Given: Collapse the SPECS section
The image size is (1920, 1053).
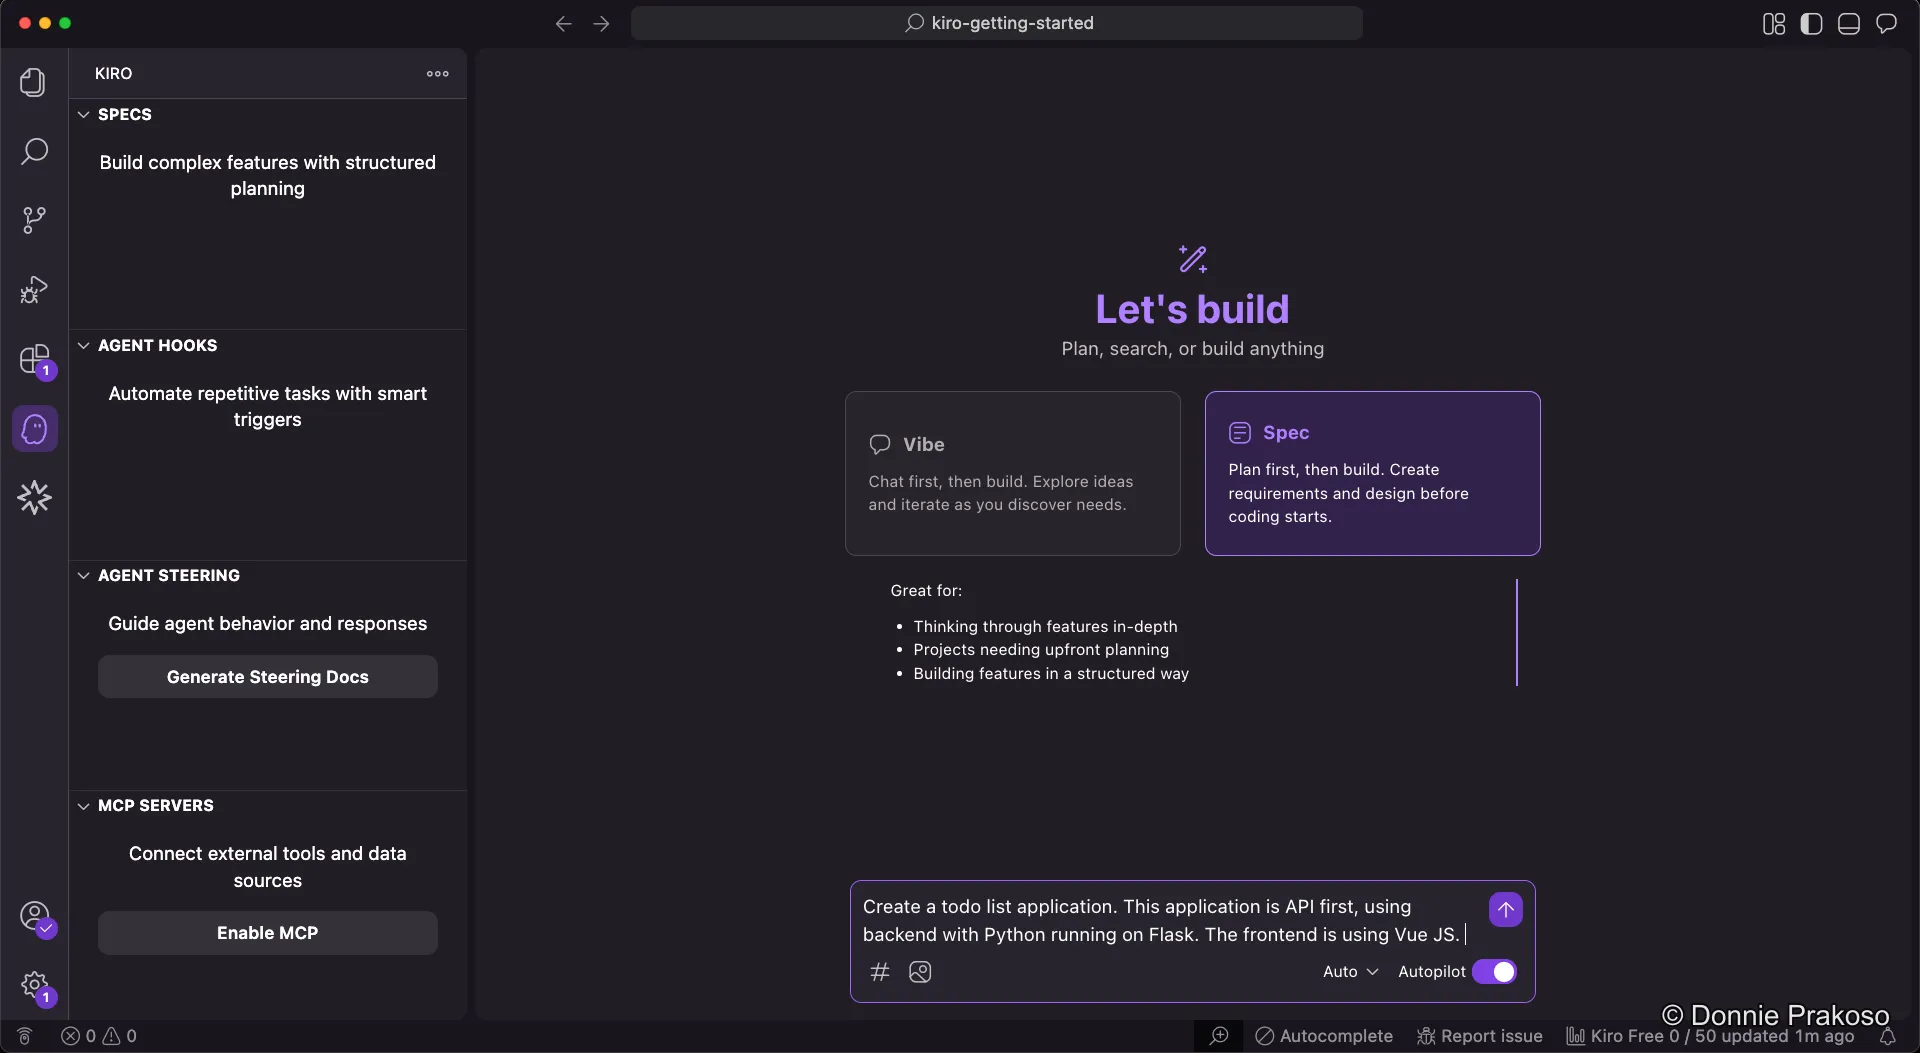Looking at the screenshot, I should click(x=84, y=114).
